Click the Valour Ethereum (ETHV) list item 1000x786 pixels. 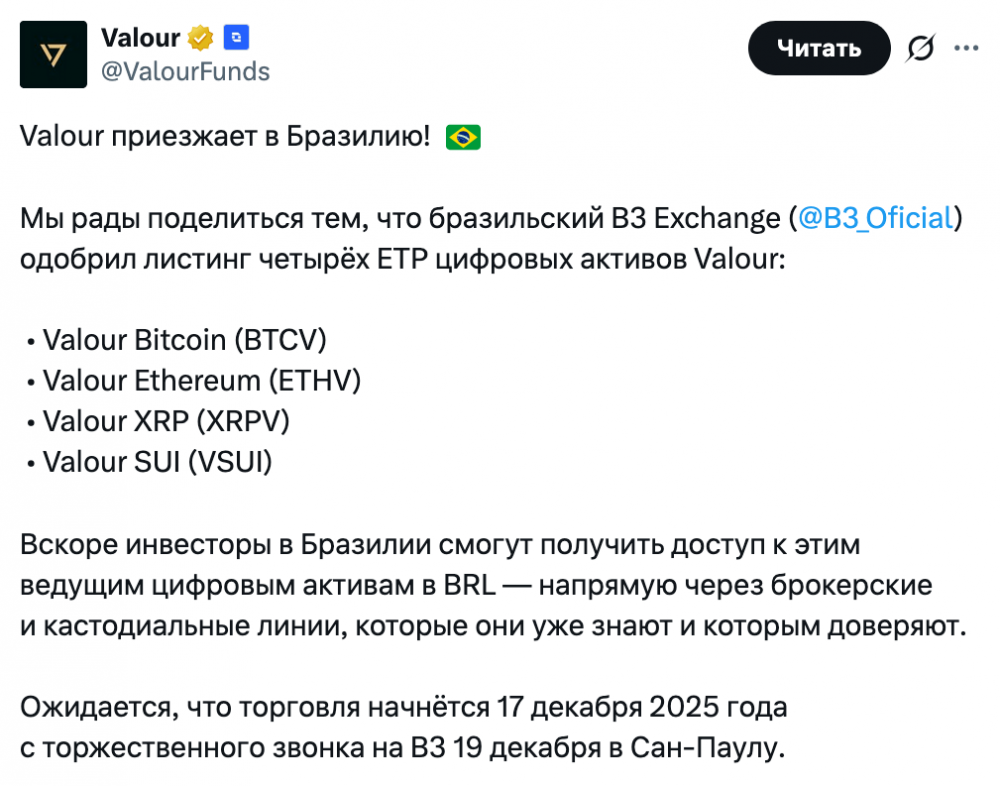[x=201, y=381]
